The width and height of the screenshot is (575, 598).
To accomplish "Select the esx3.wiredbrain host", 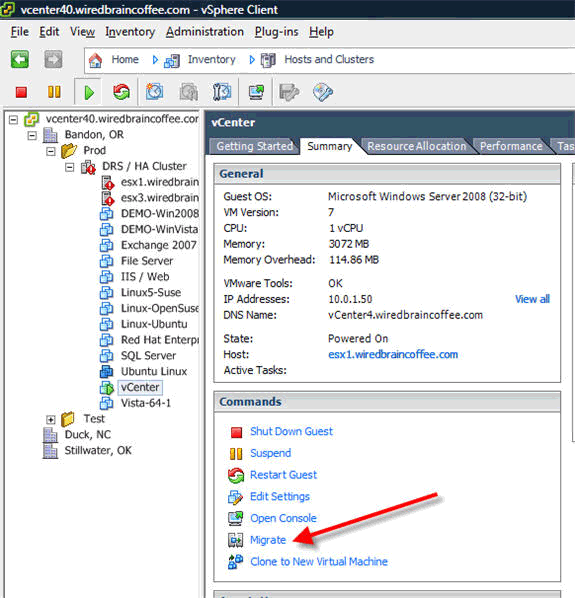I will click(x=160, y=198).
